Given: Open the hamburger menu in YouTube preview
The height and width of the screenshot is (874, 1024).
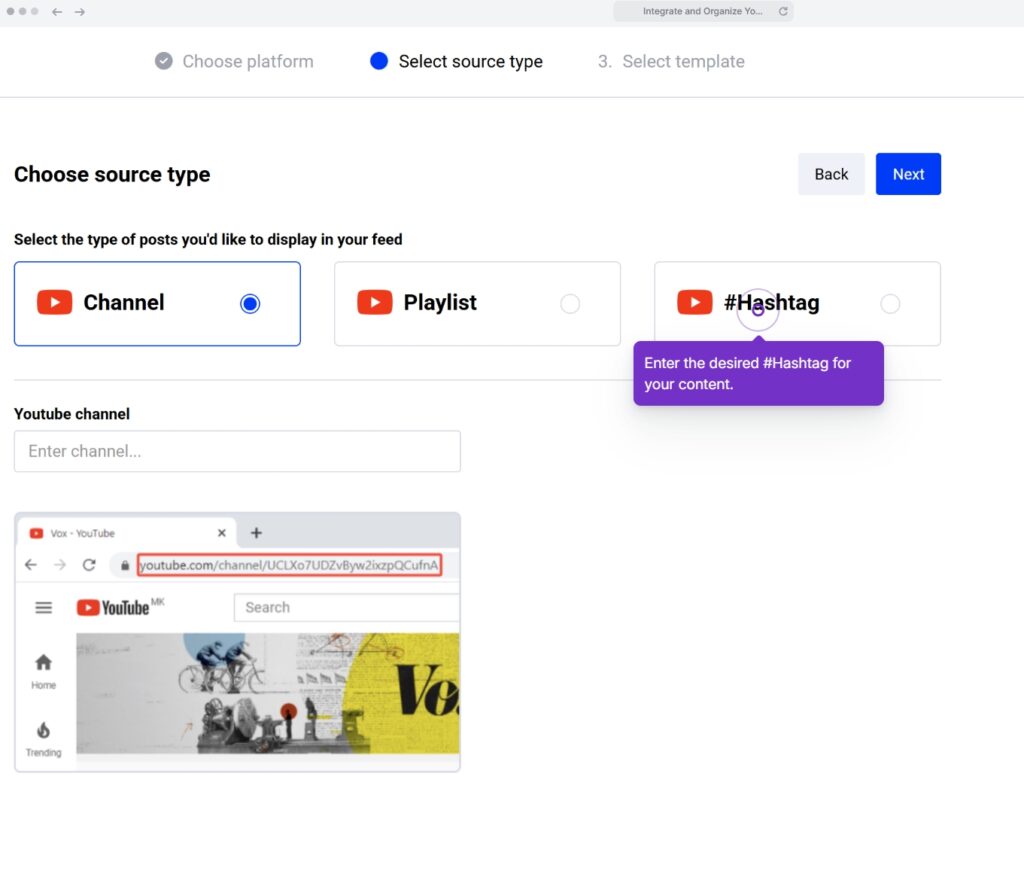Looking at the screenshot, I should point(43,608).
